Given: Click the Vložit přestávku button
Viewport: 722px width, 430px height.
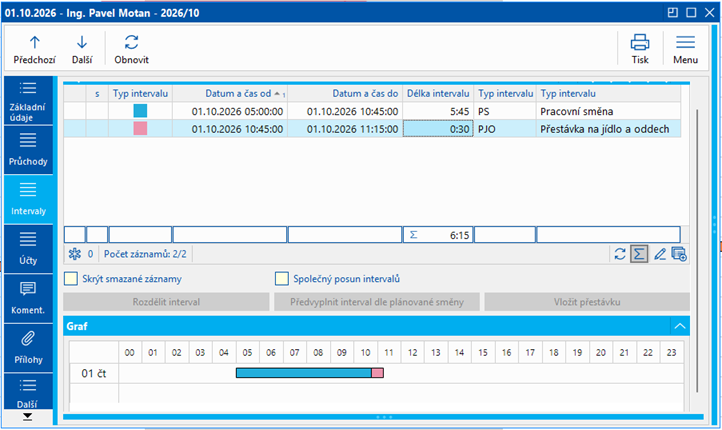Looking at the screenshot, I should 587,302.
